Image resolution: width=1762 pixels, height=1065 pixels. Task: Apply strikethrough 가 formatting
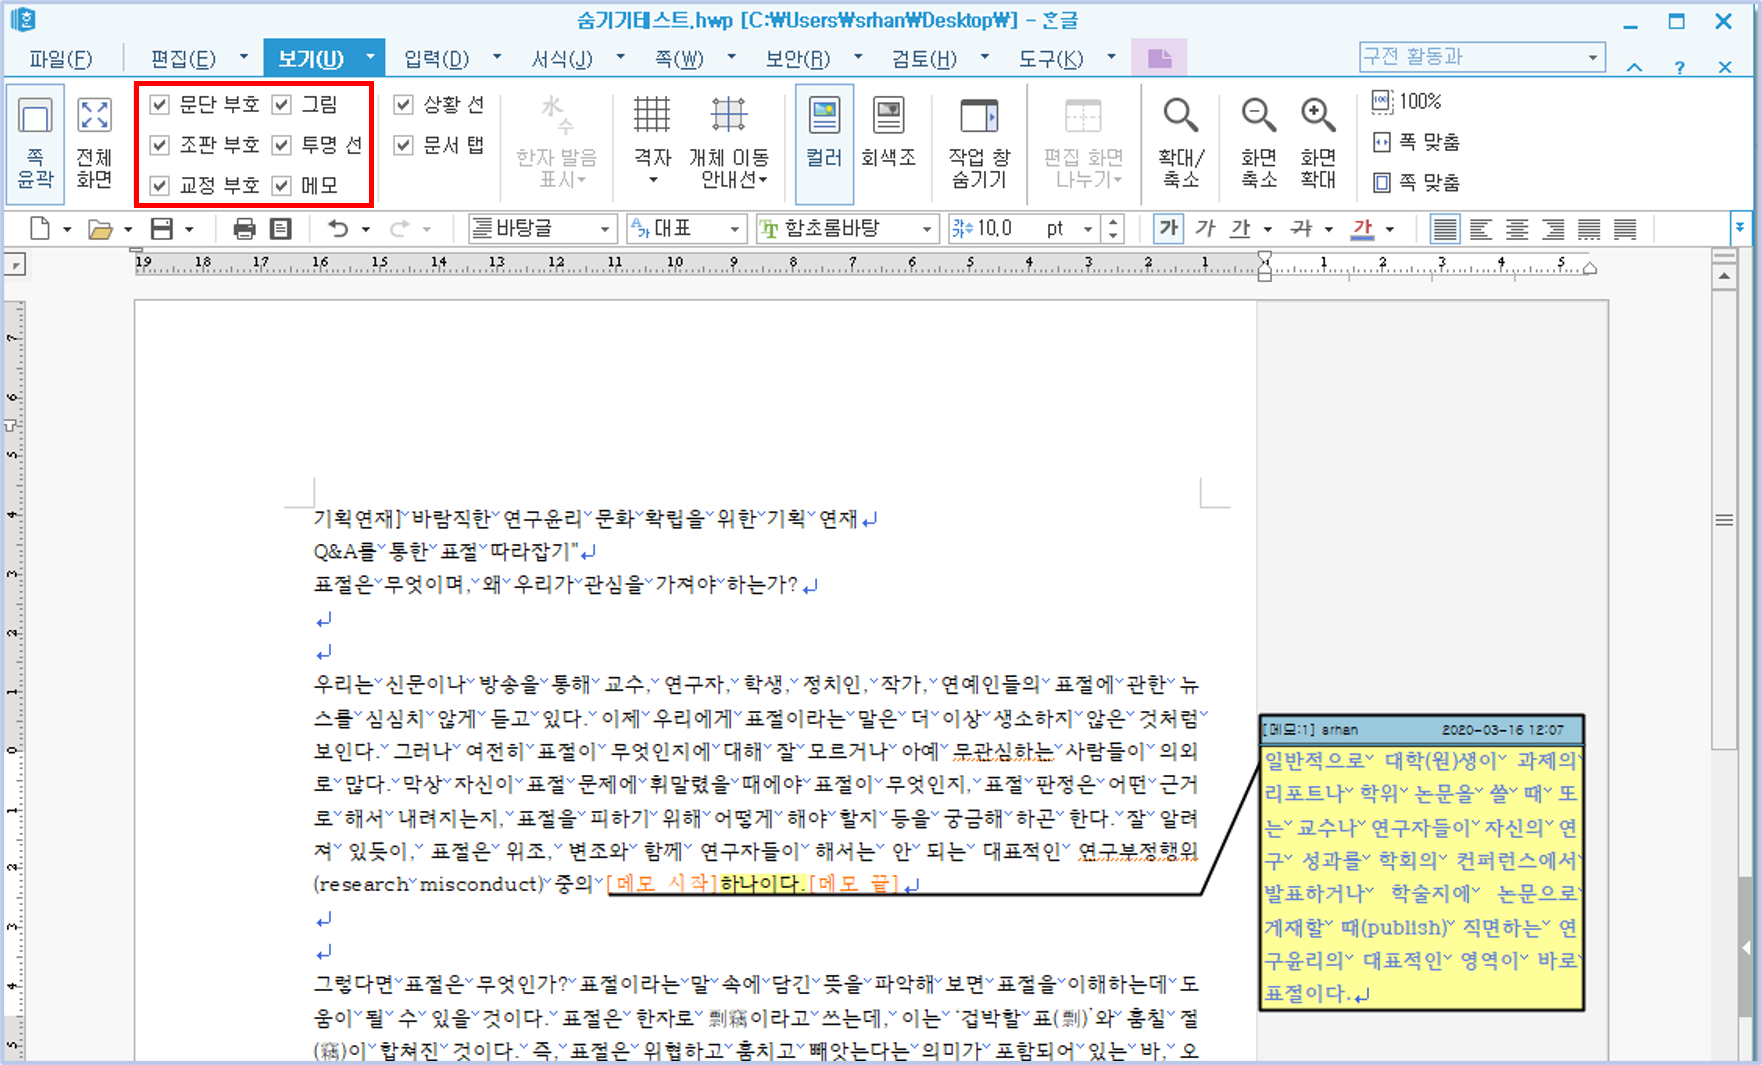coord(1301,229)
